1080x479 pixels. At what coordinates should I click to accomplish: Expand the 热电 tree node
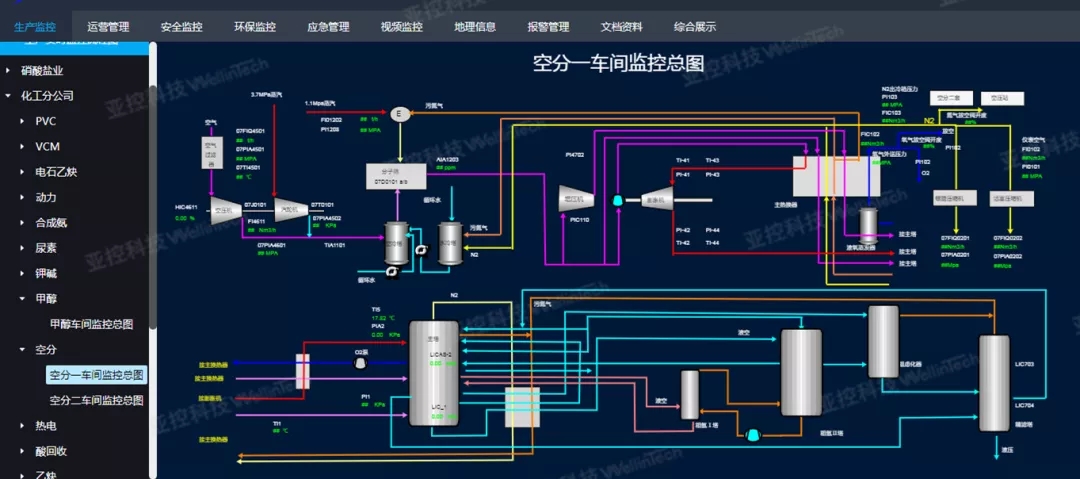point(22,426)
